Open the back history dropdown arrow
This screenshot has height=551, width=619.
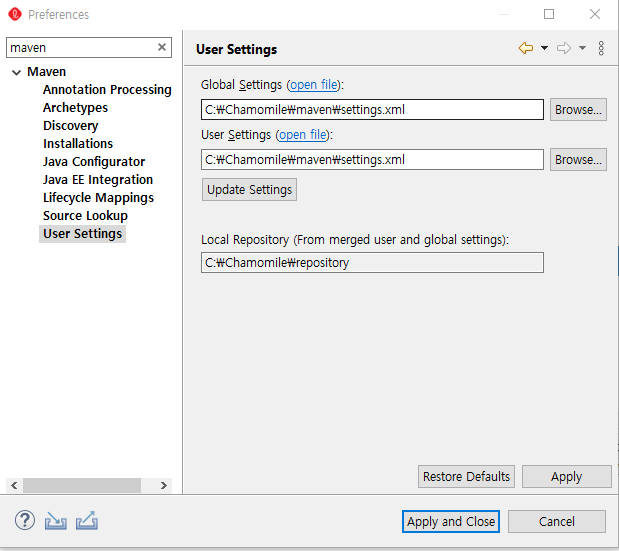click(544, 48)
